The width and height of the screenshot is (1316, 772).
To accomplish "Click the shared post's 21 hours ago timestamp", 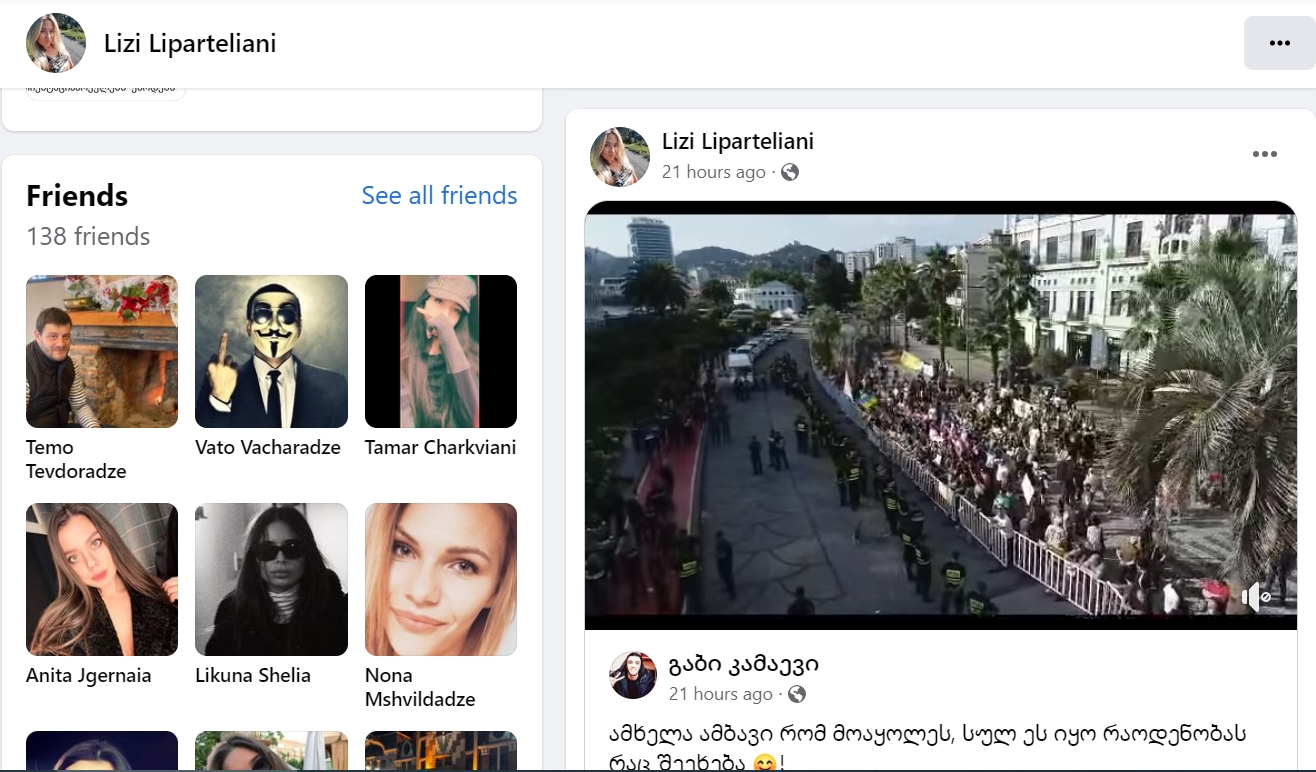I will click(x=721, y=694).
